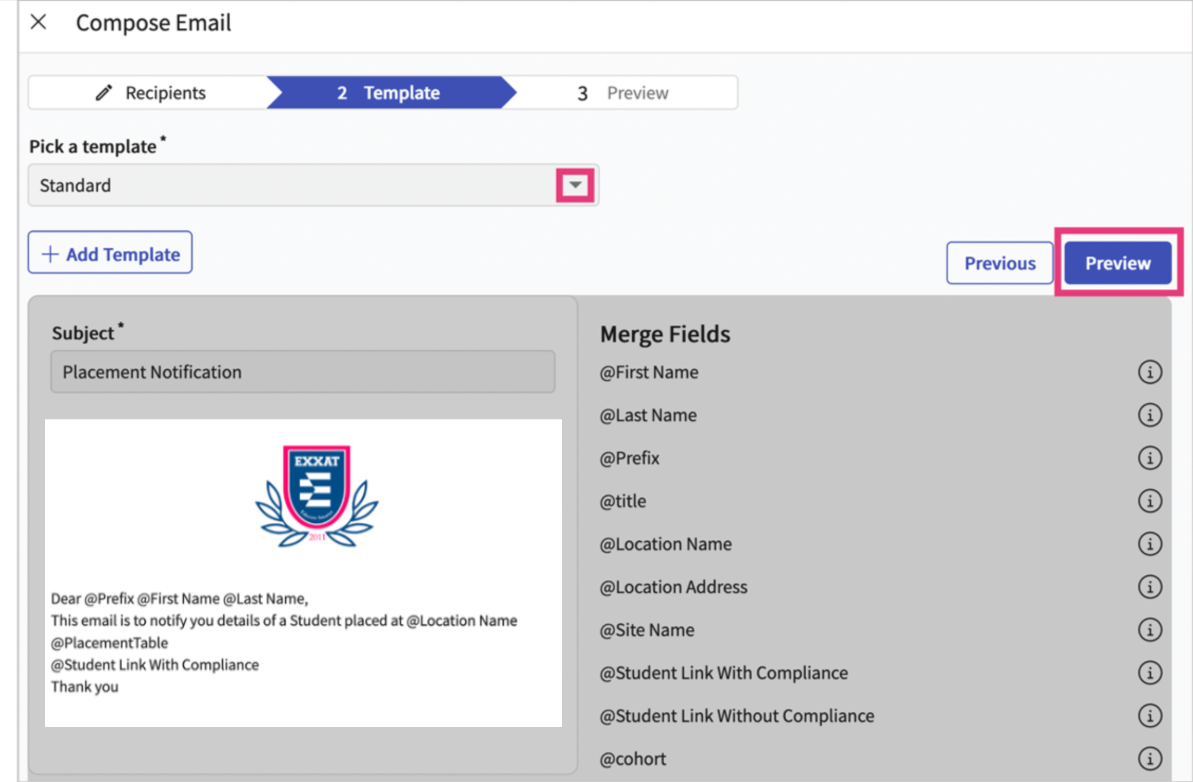This screenshot has width=1193, height=782.
Task: Click the Exxat logo in email body
Action: coord(316,496)
